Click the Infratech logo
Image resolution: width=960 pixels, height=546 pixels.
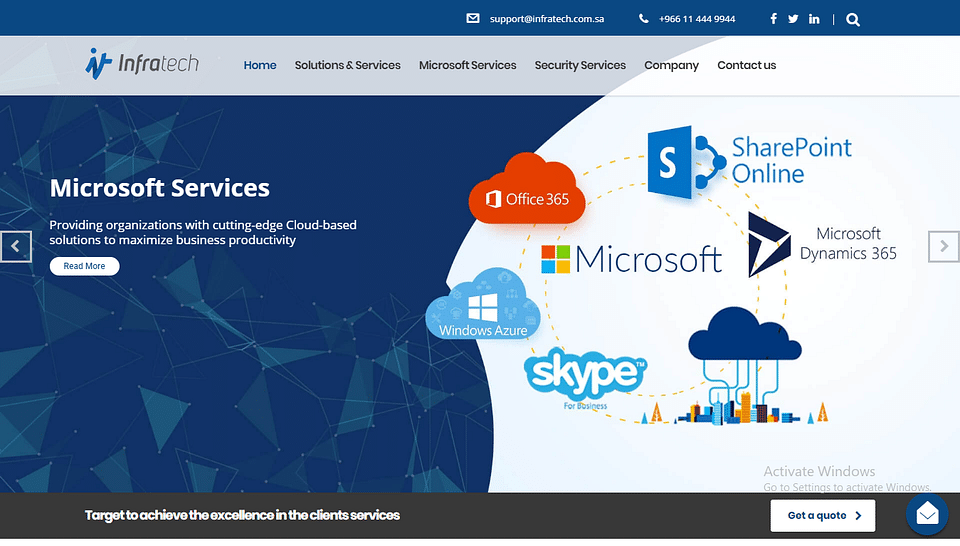coord(142,64)
